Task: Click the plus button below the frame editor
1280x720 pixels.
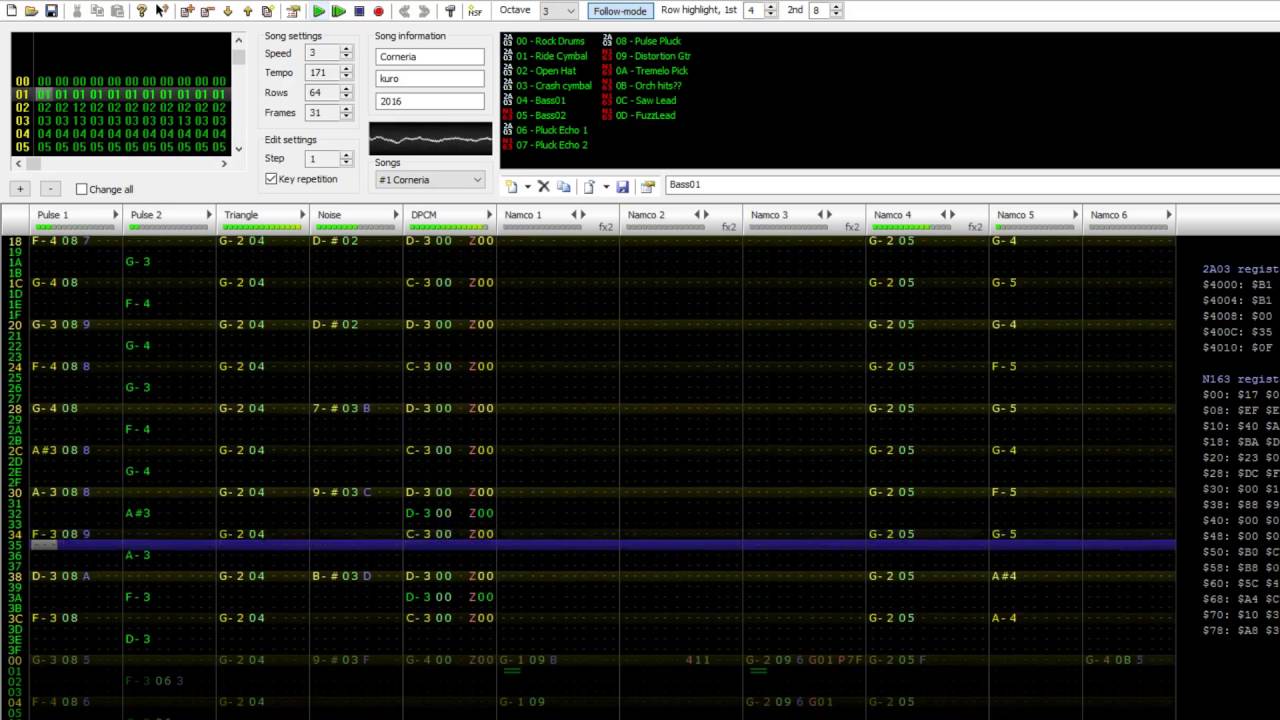Action: coord(19,189)
